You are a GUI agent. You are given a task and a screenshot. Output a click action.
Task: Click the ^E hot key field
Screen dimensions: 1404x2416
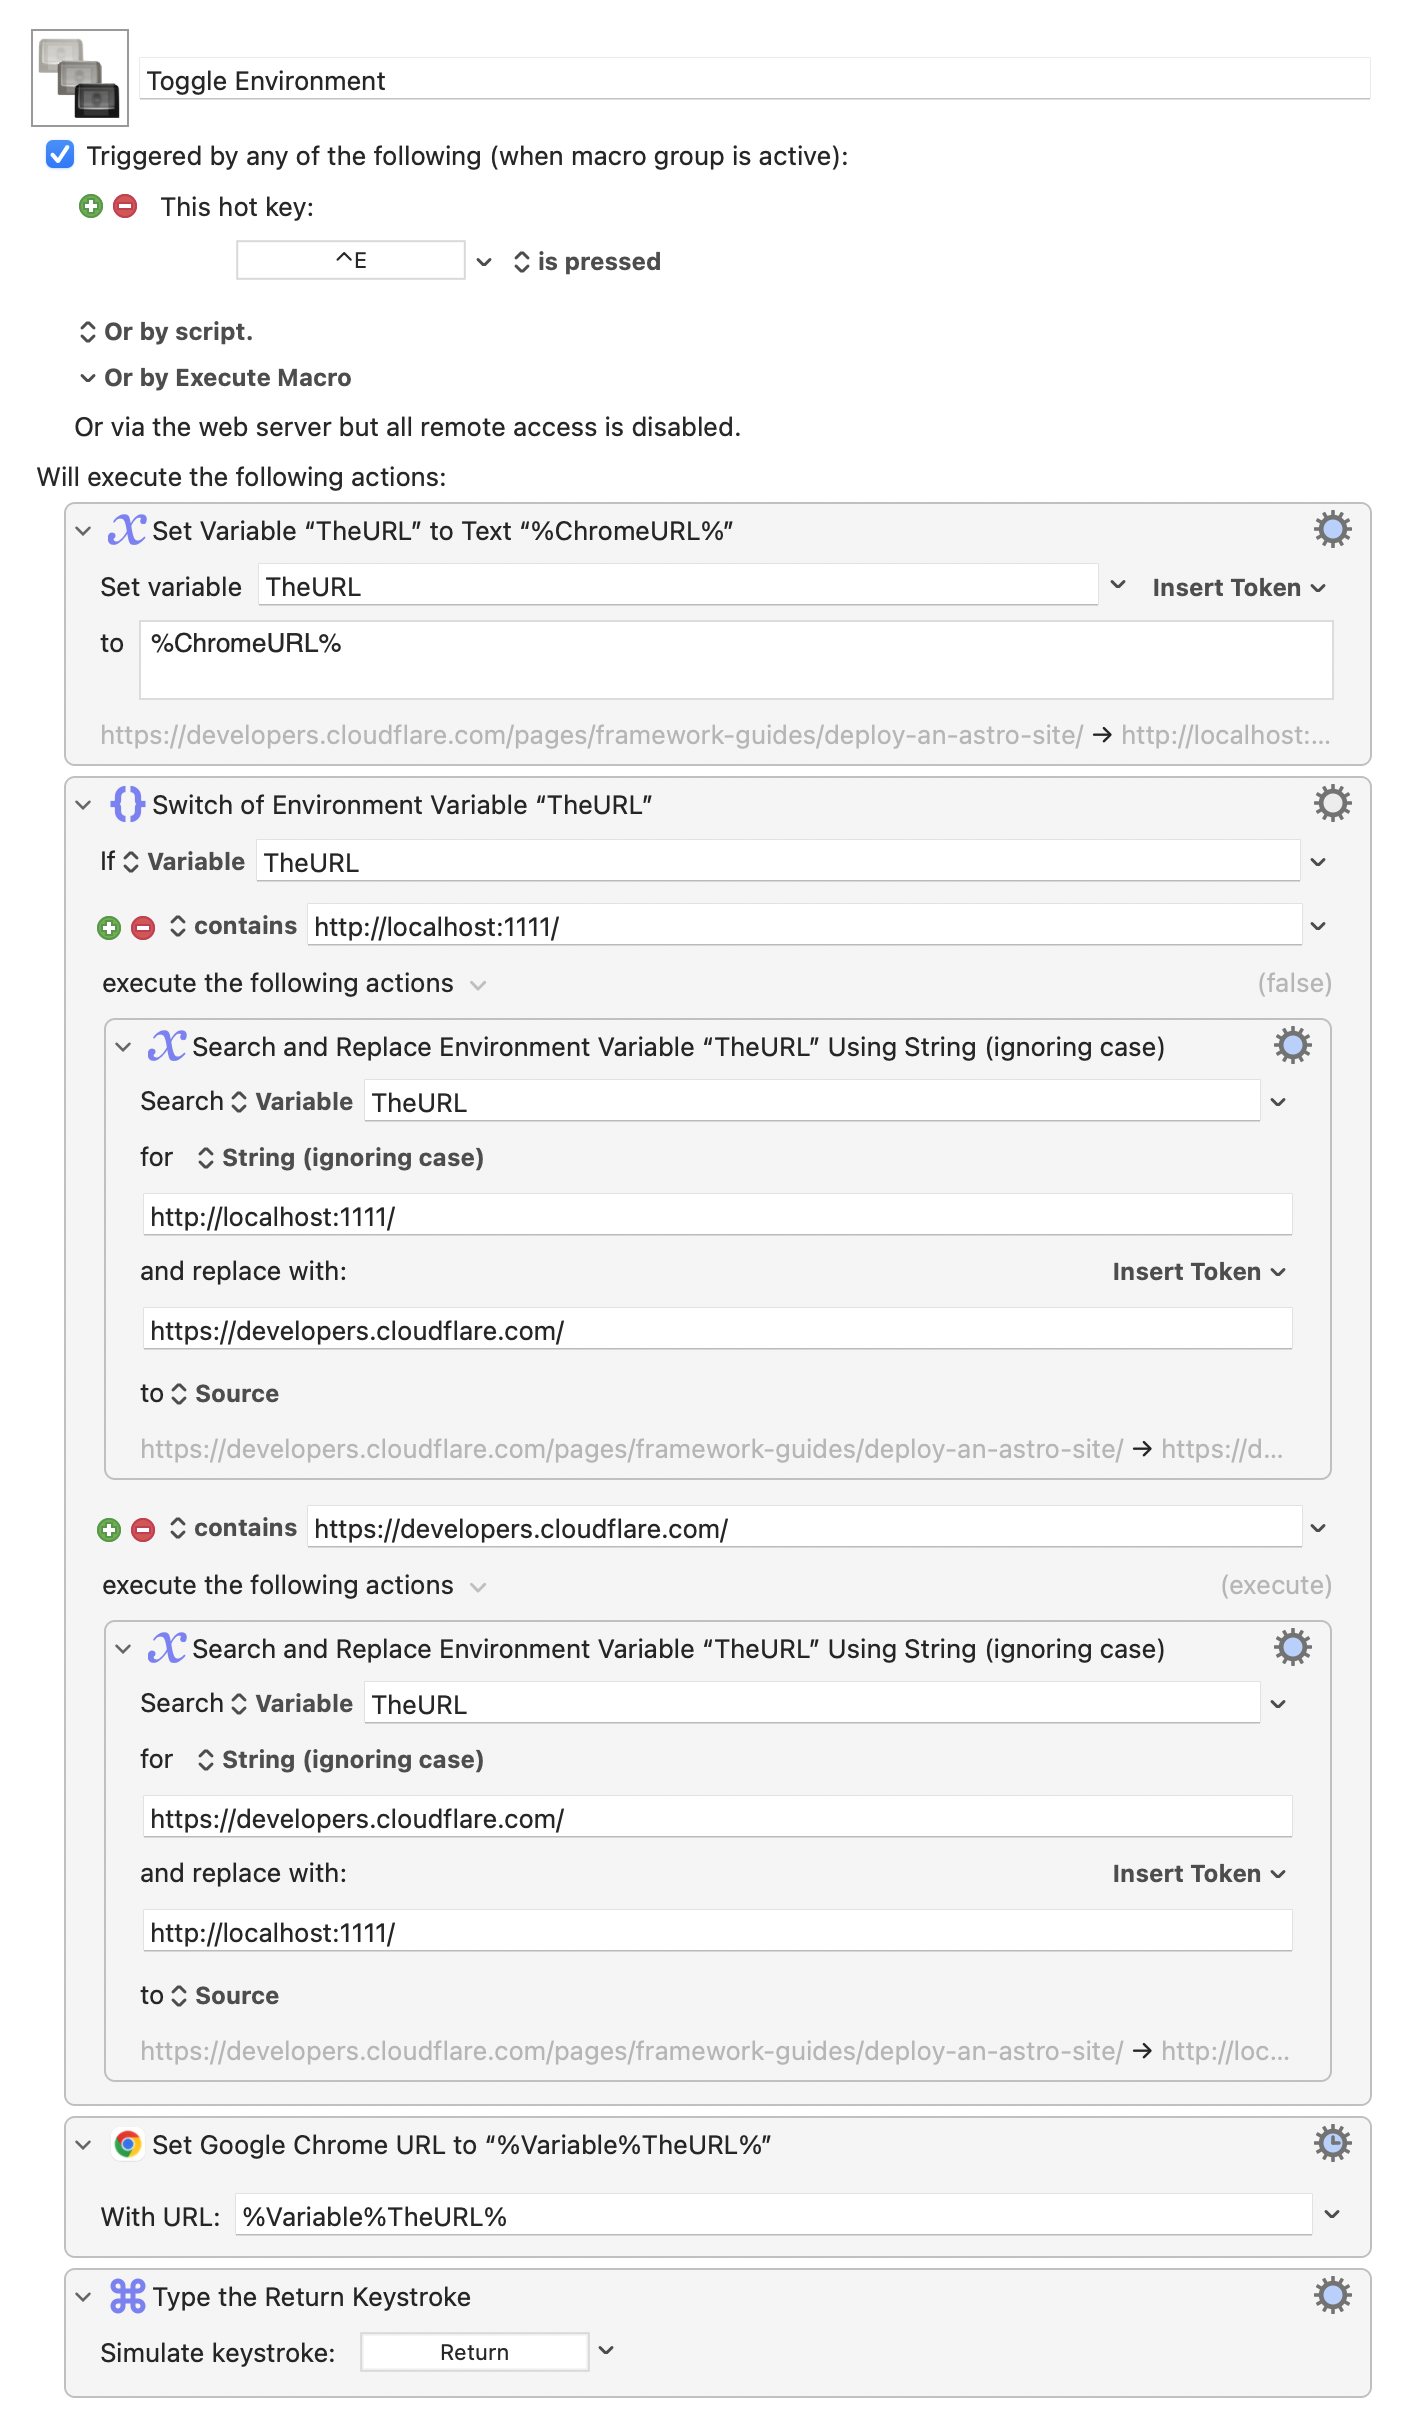pos(350,261)
